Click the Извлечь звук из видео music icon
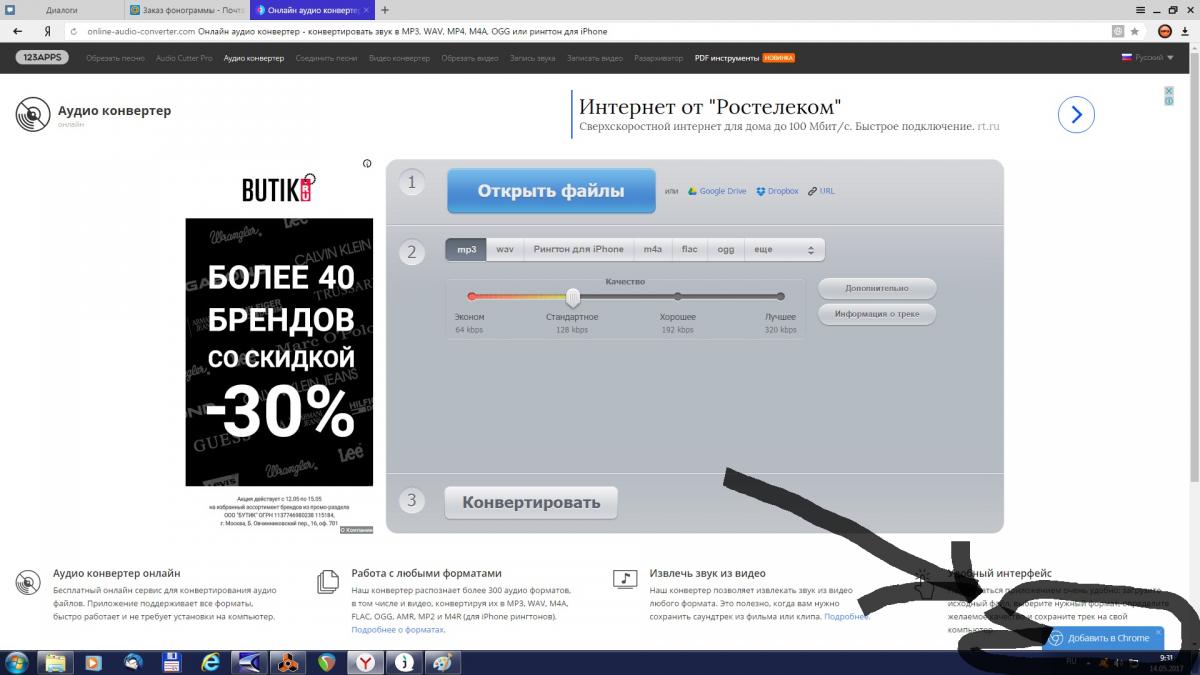 pos(625,580)
